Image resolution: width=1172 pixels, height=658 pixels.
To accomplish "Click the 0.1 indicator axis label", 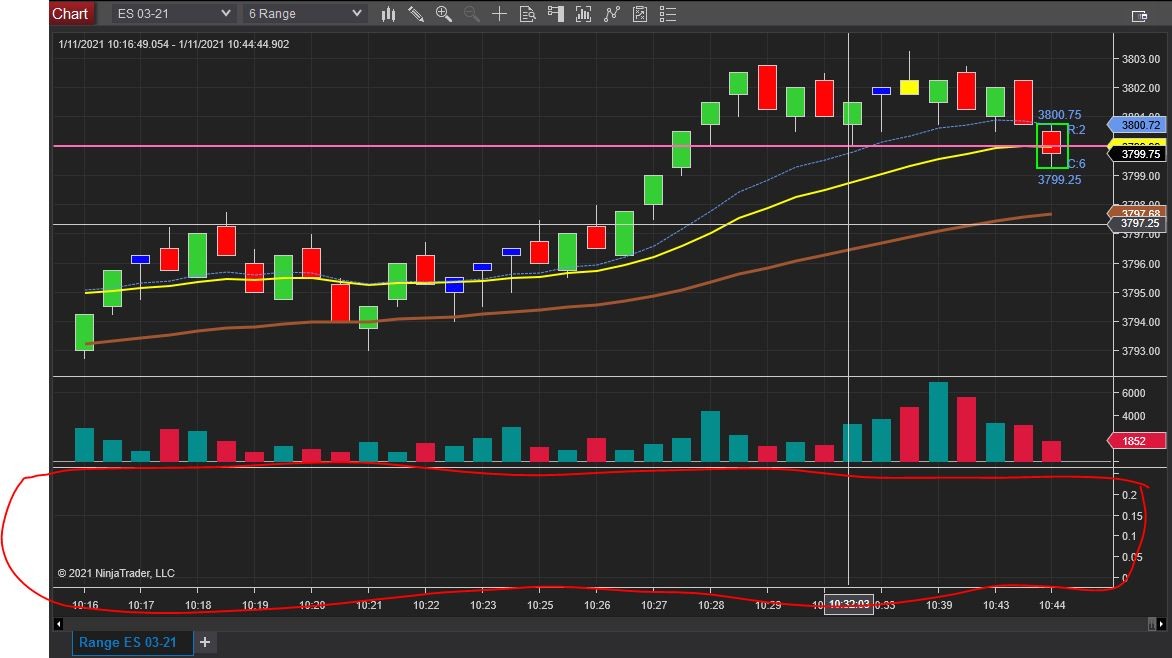I will pos(1129,536).
